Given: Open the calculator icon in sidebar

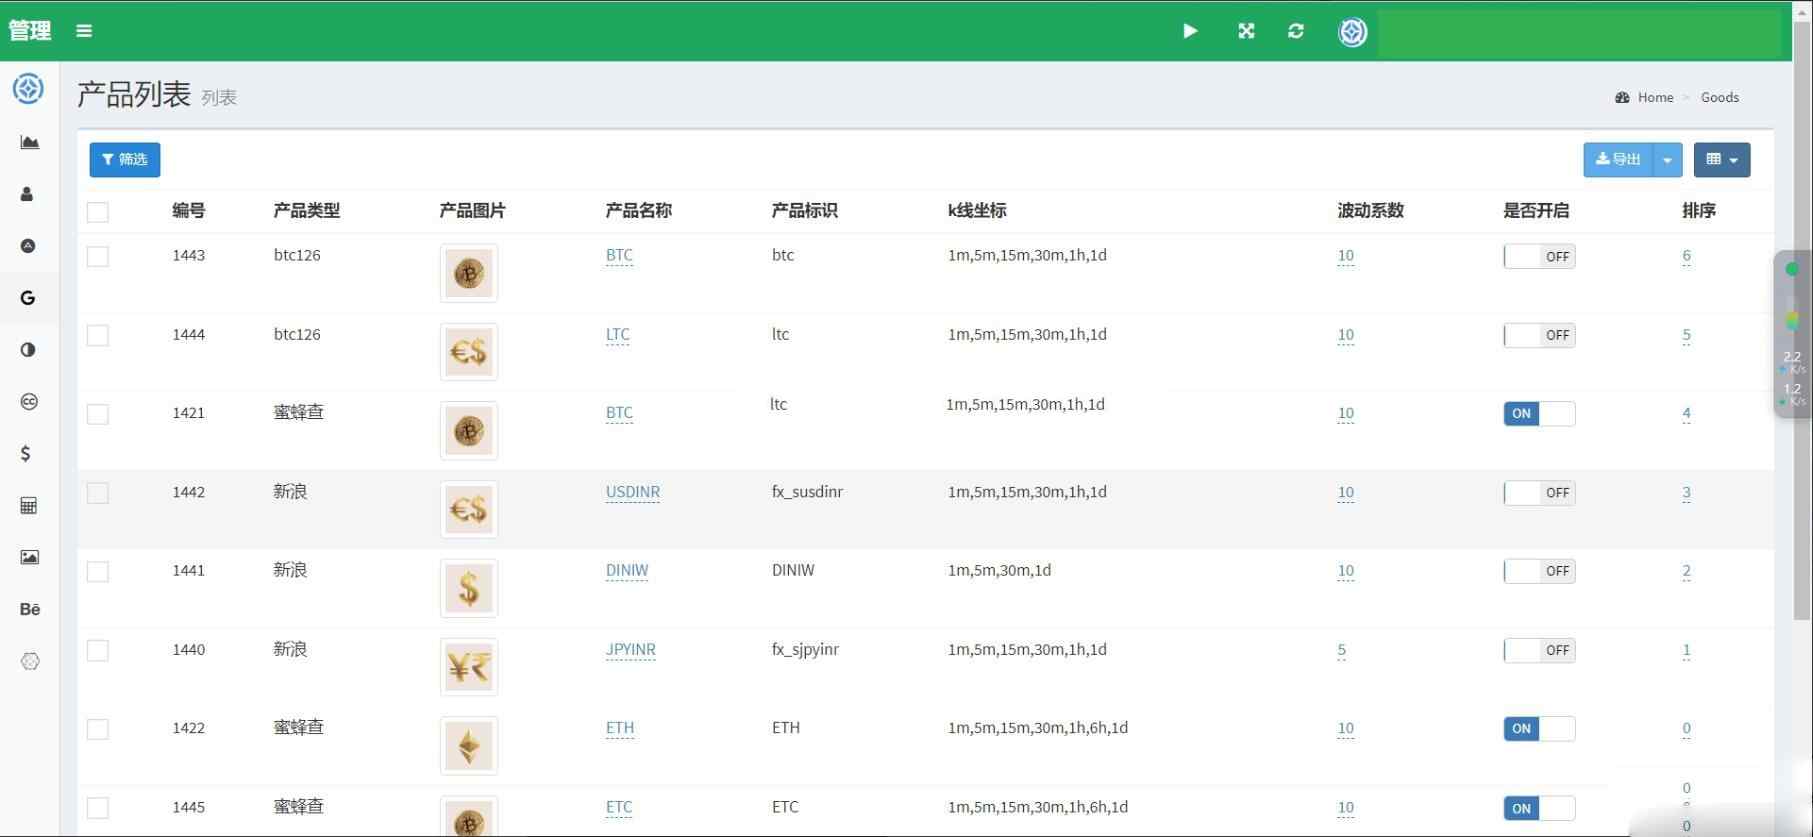Looking at the screenshot, I should [29, 505].
